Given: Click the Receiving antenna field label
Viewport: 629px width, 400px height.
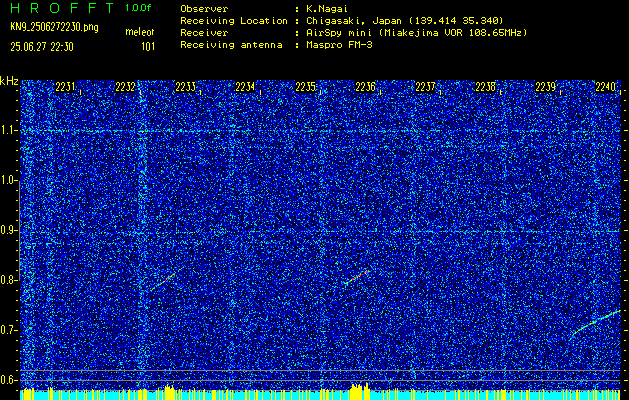Looking at the screenshot, I should coord(231,45).
